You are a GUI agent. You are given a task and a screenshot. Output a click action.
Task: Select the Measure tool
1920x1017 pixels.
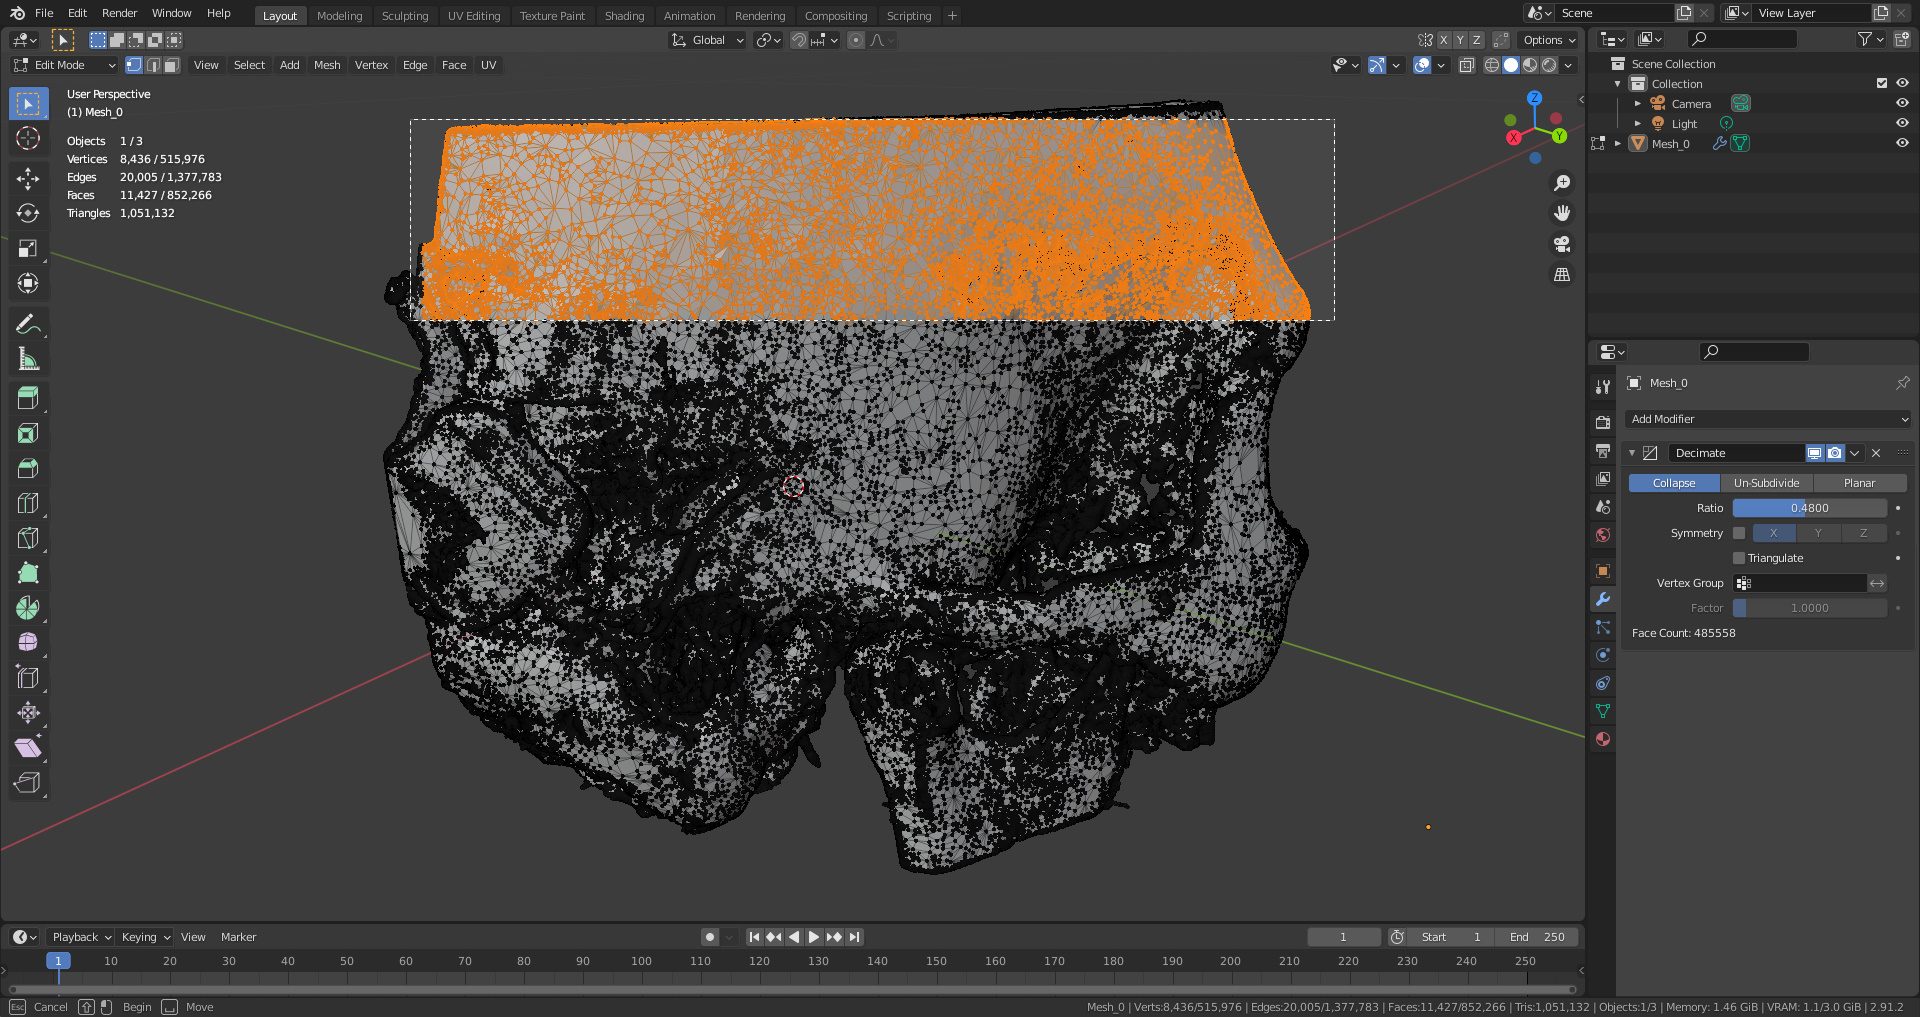pyautogui.click(x=28, y=359)
